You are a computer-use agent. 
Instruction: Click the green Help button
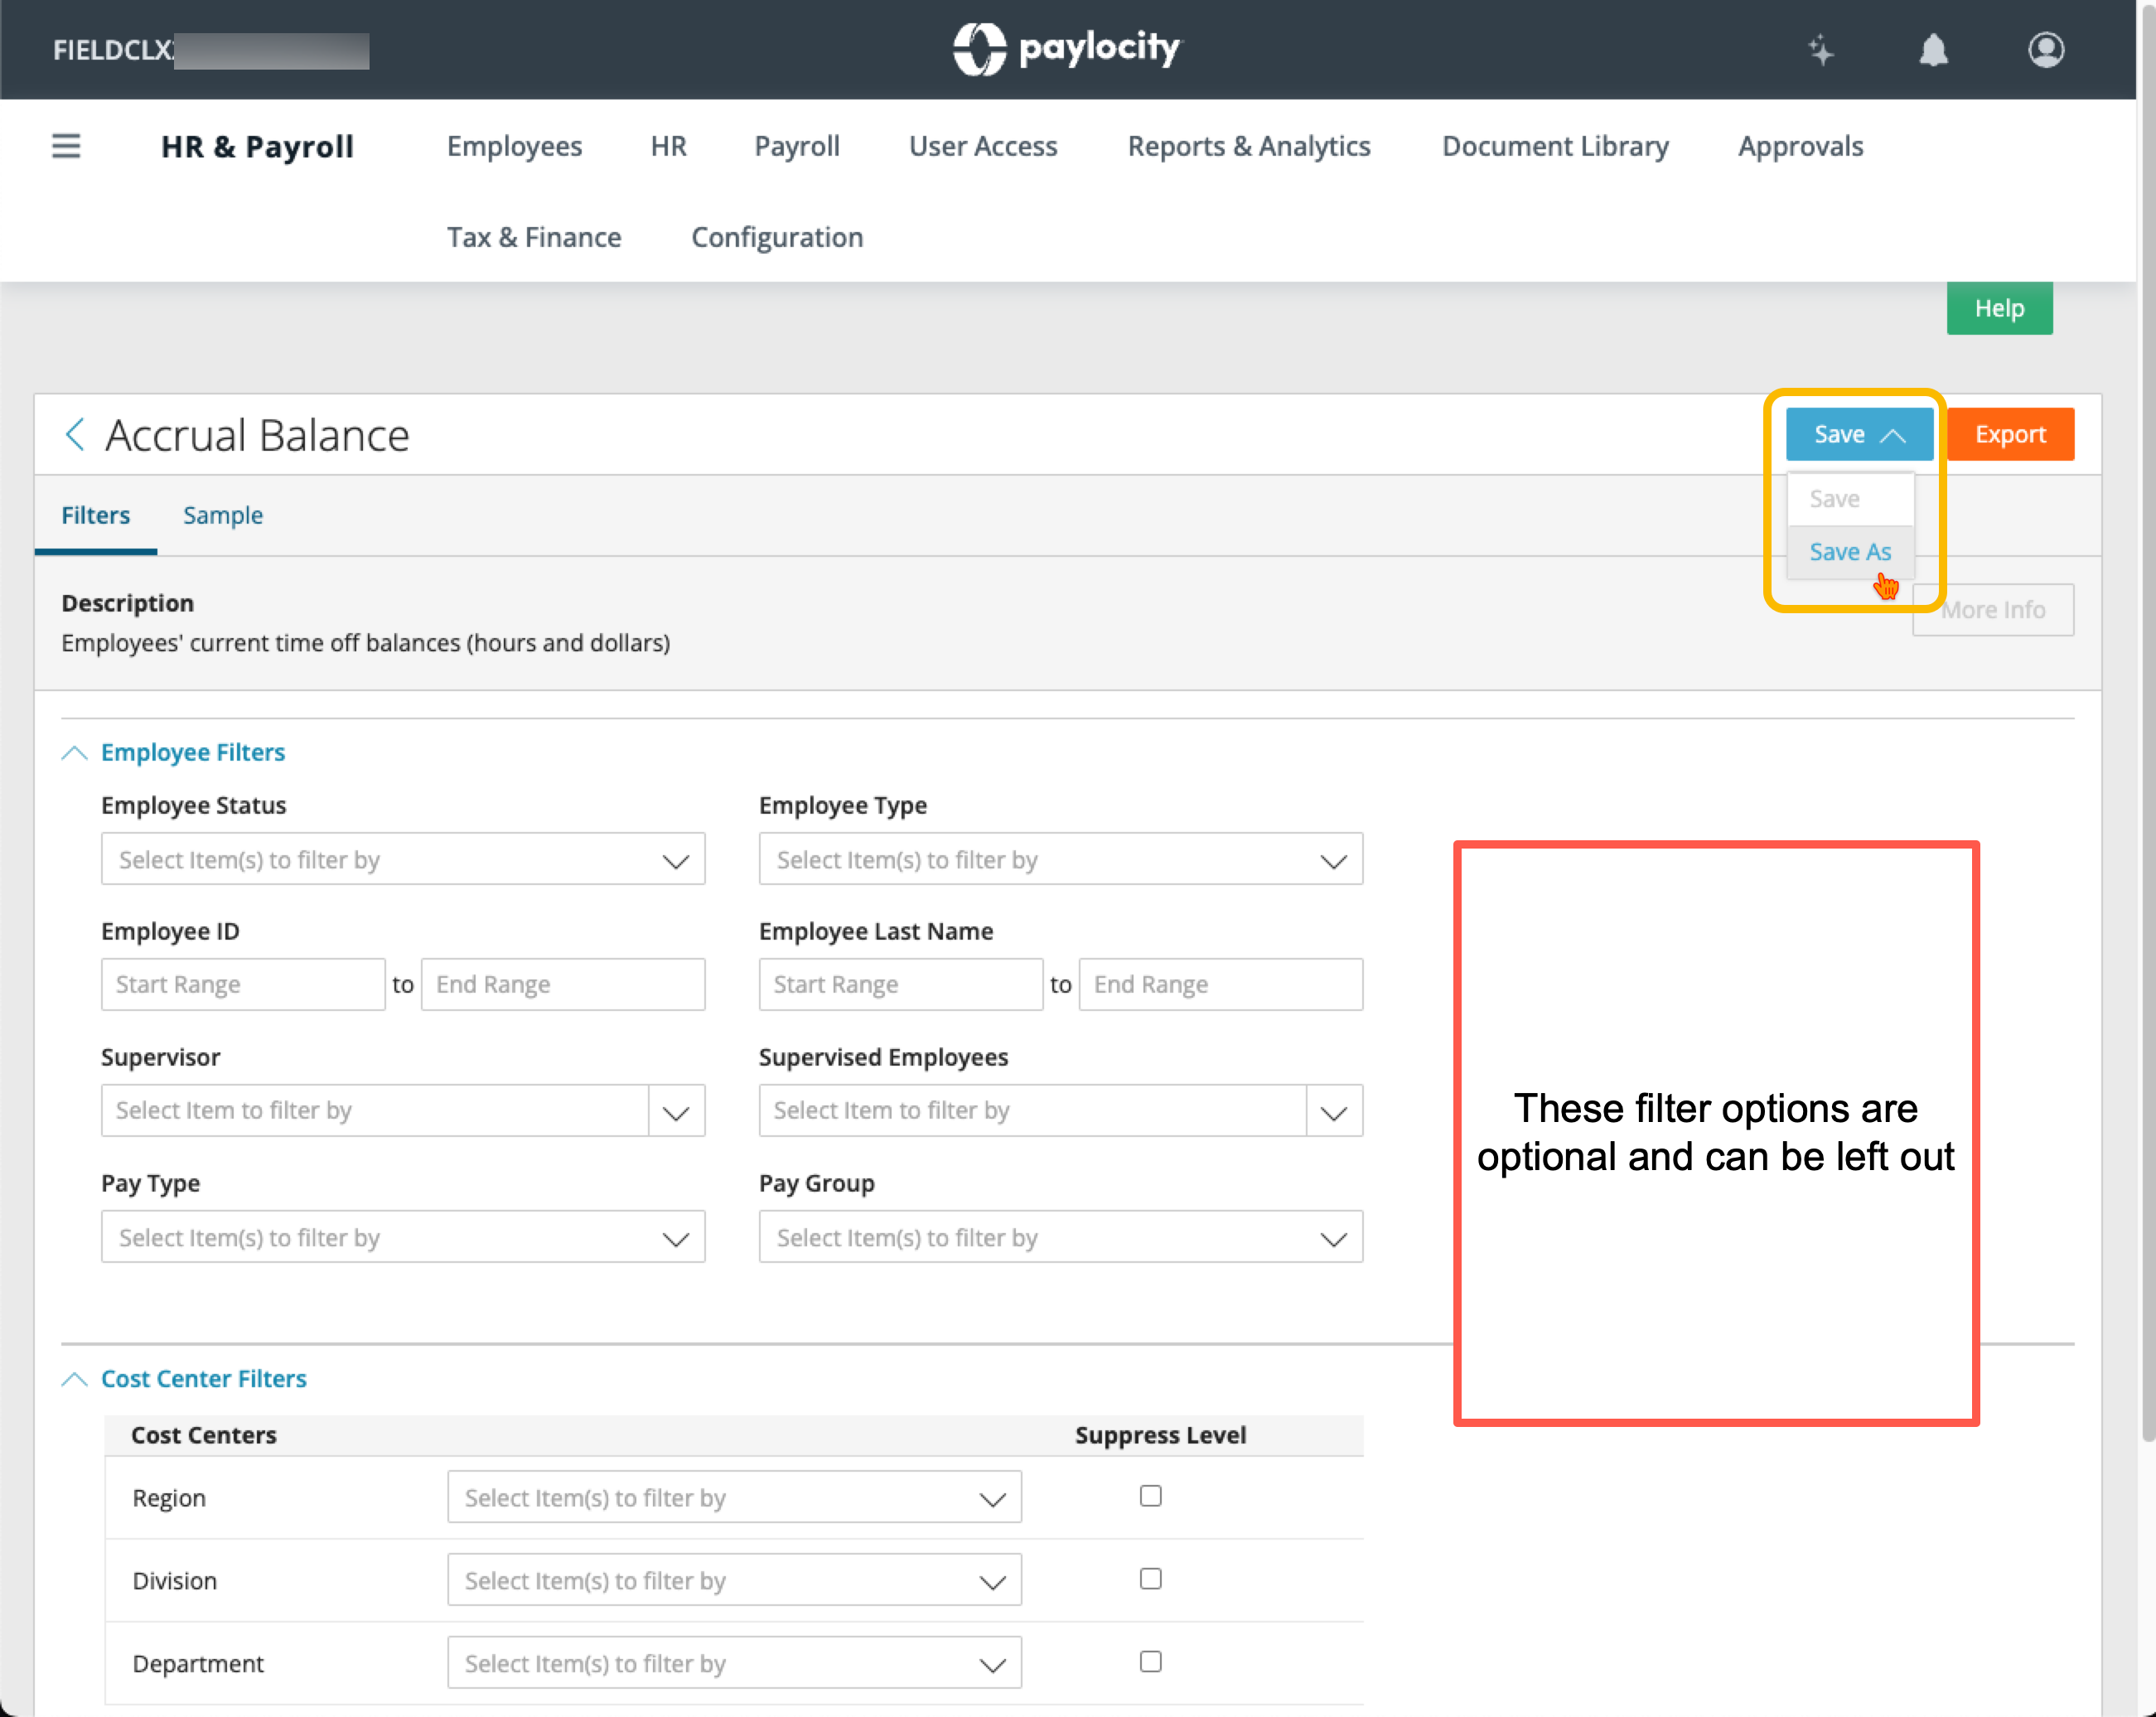pyautogui.click(x=1998, y=308)
